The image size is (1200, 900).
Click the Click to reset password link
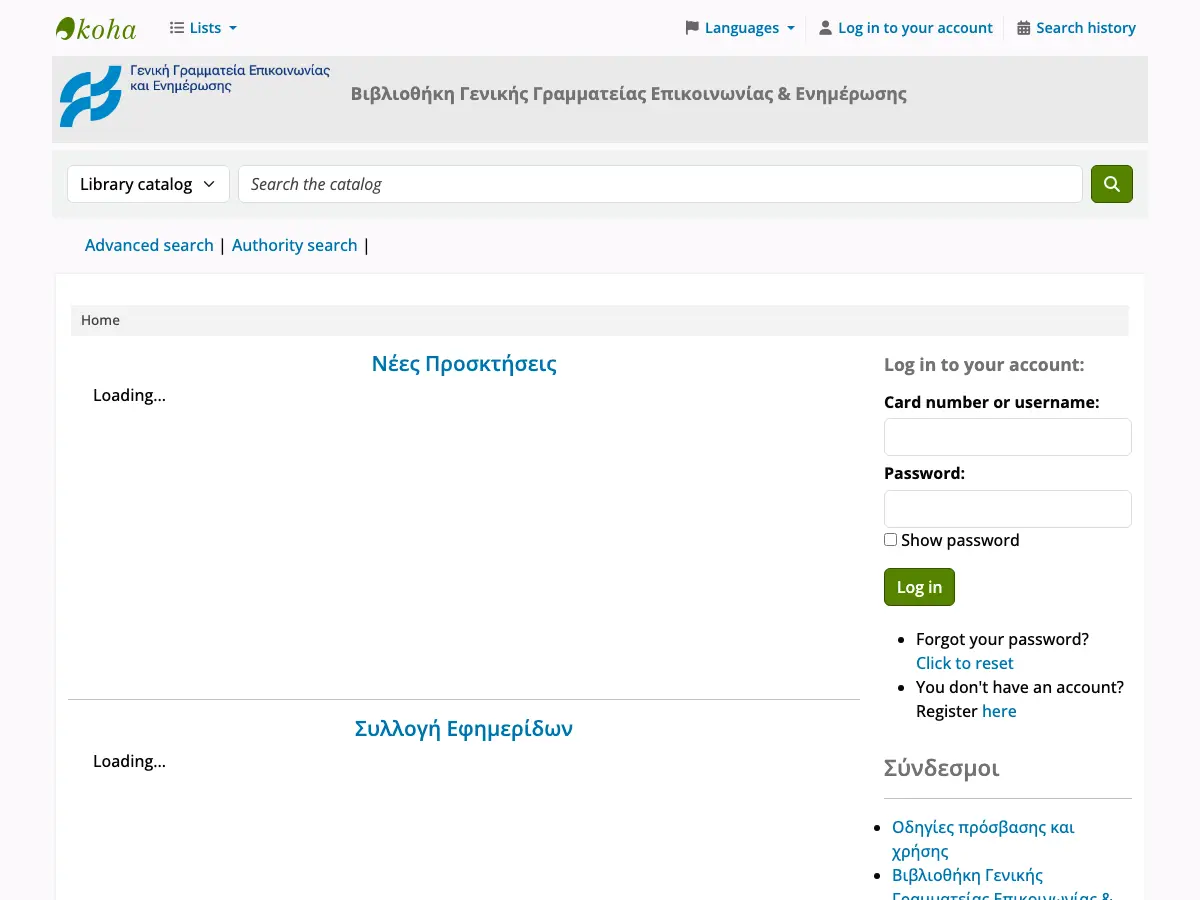[965, 663]
